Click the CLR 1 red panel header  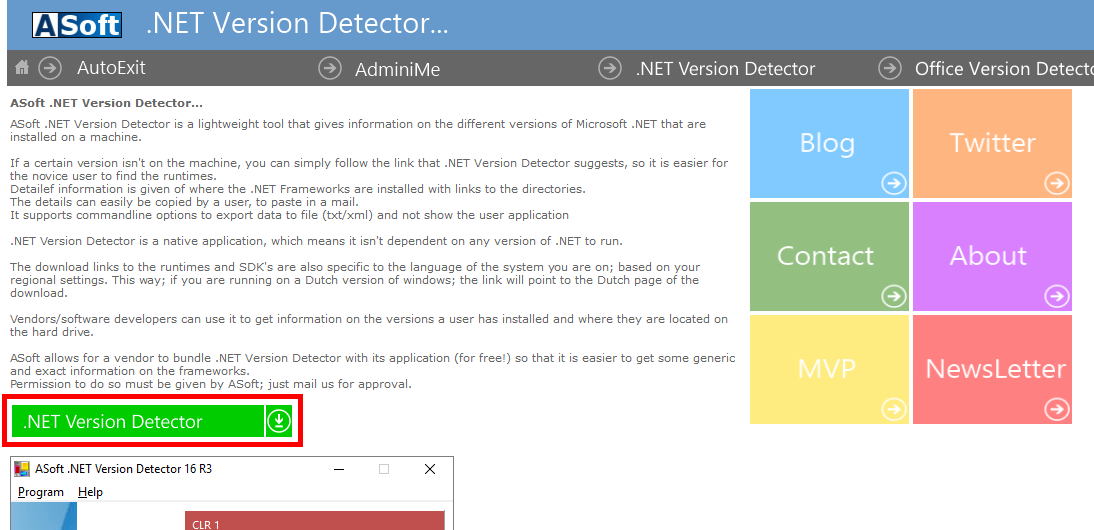pos(315,521)
